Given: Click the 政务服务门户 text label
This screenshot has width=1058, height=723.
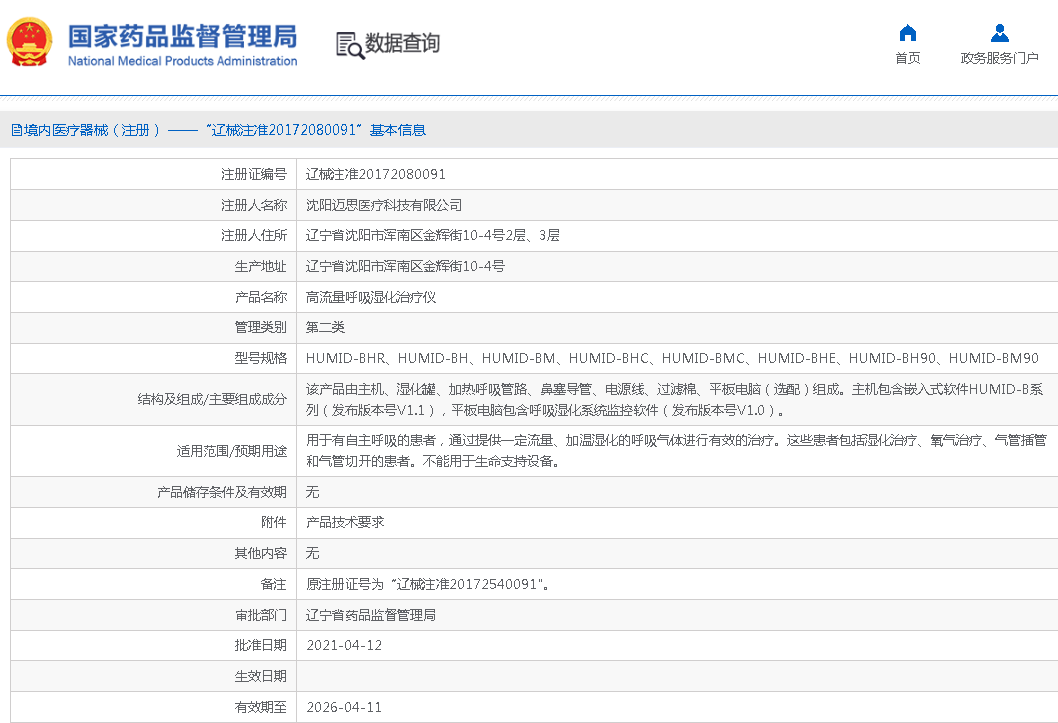Looking at the screenshot, I should click(x=999, y=58).
